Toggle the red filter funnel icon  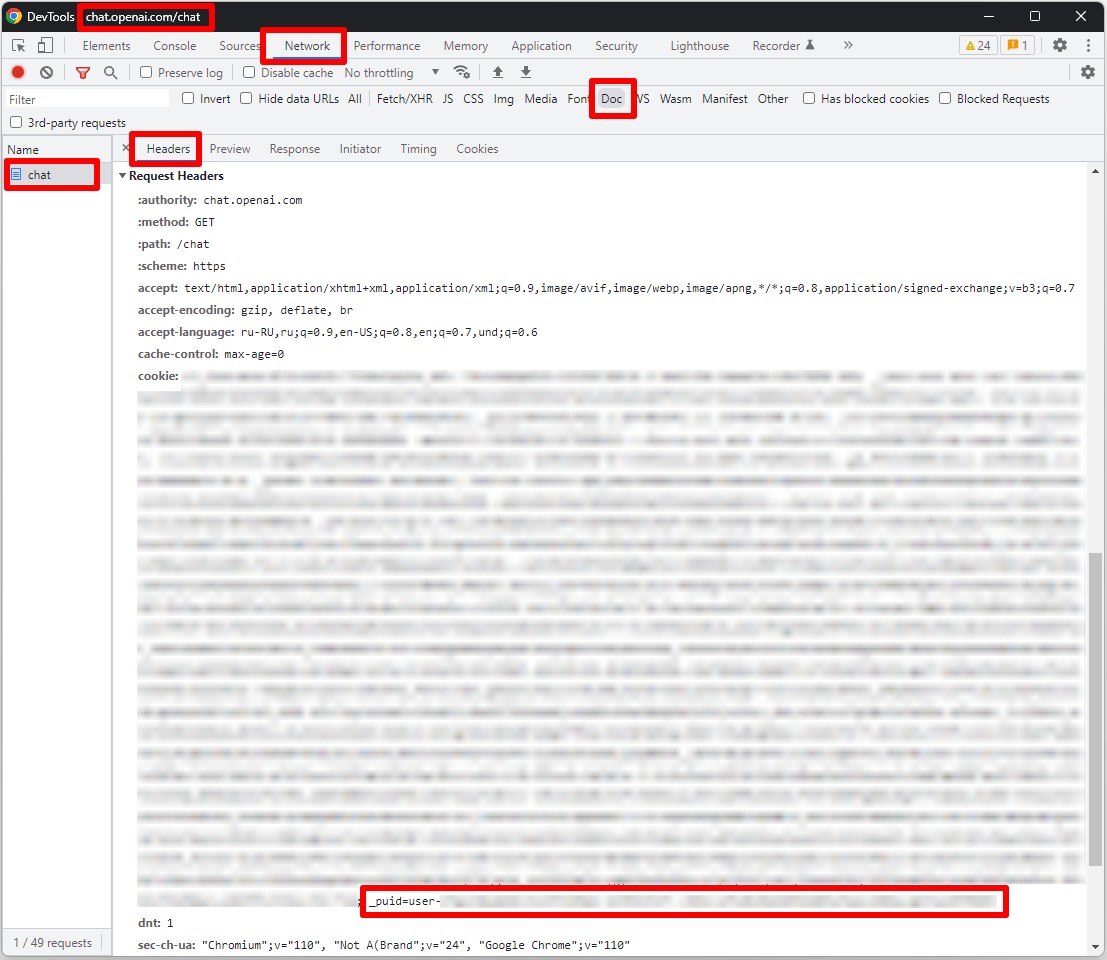(83, 72)
